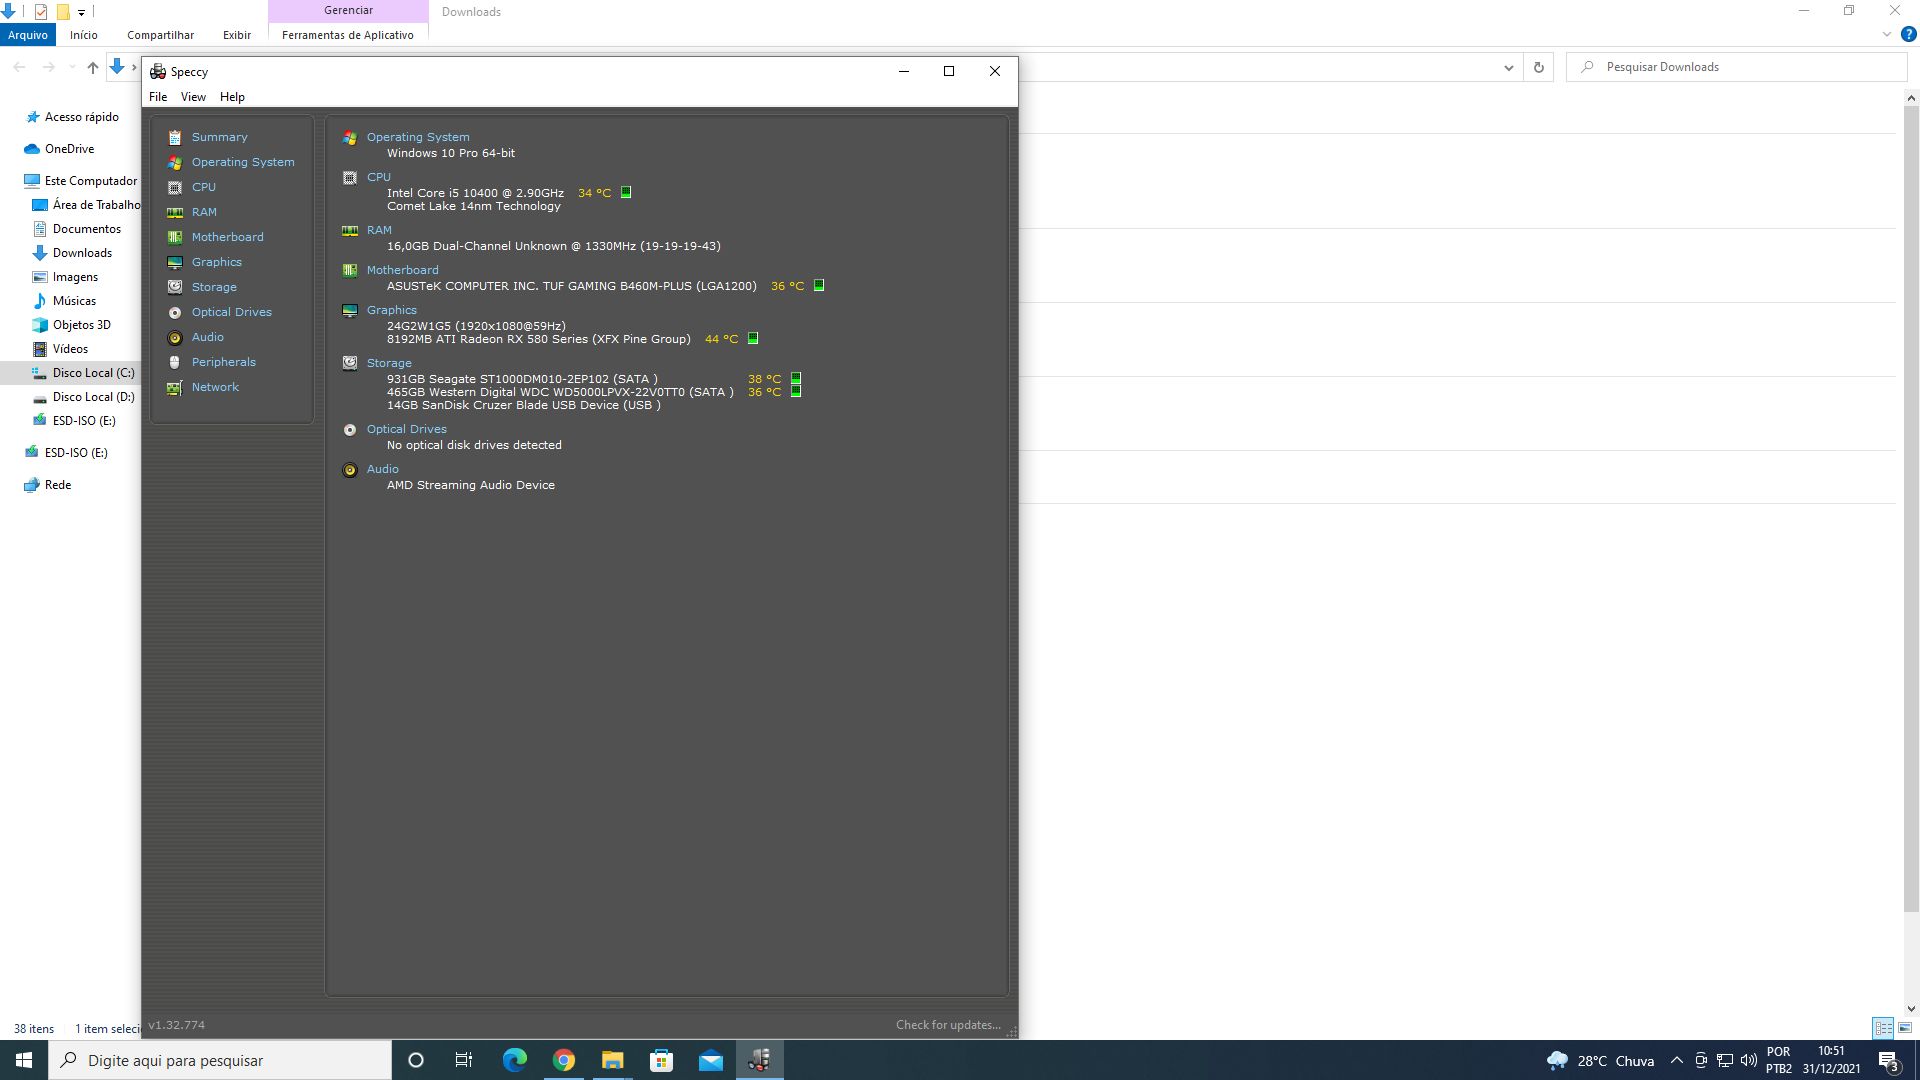Open Explorer help question mark icon

pyautogui.click(x=1908, y=34)
